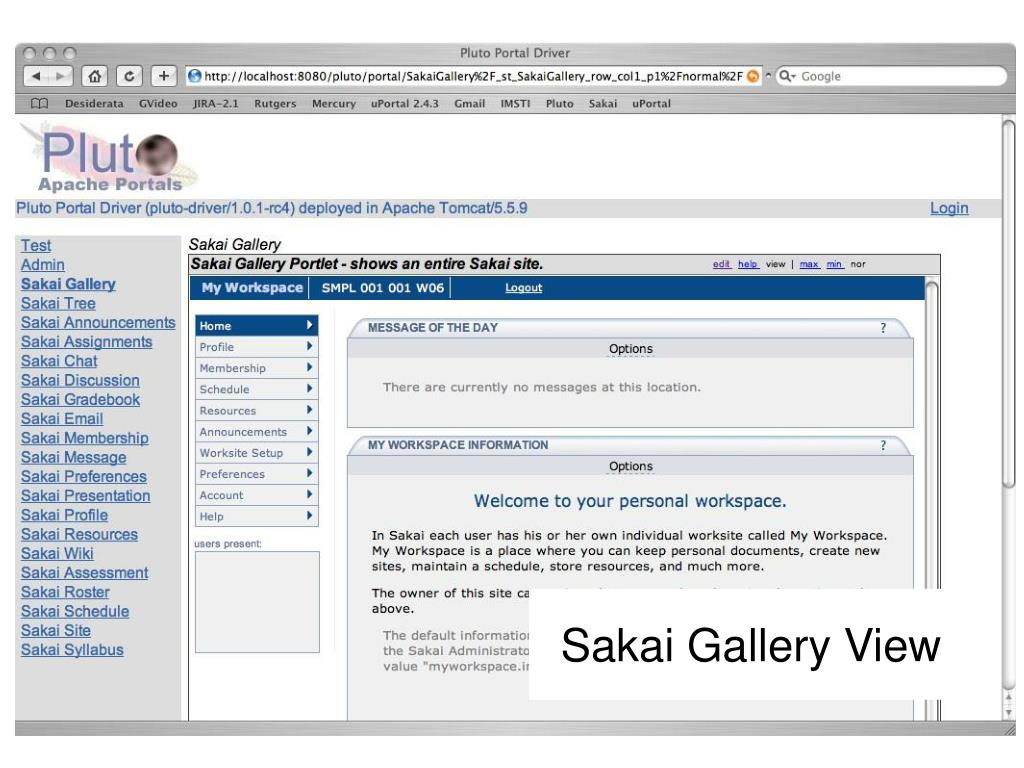The image size is (1024, 768).
Task: Open the Sakai Syllabus link
Action: pyautogui.click(x=72, y=650)
